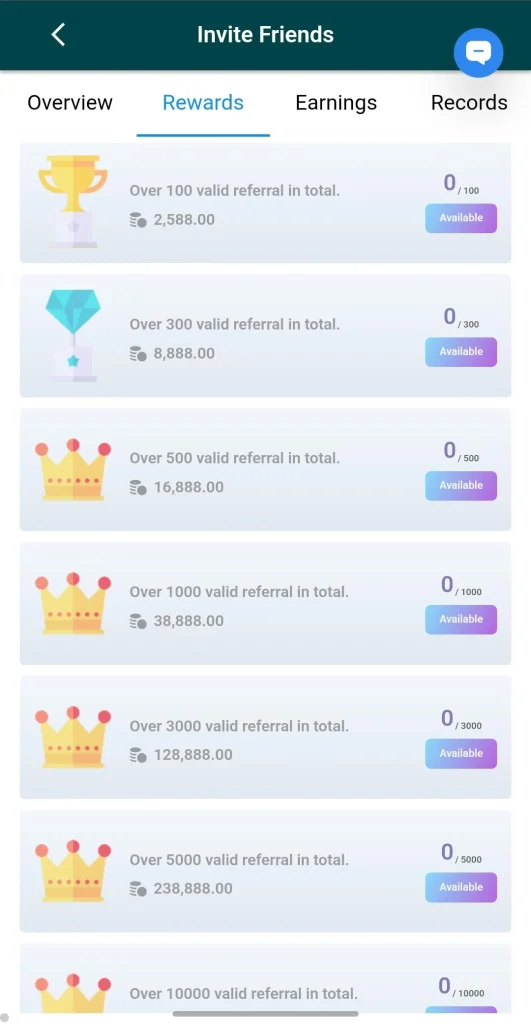Tap the crown icon for 5000 referrals
This screenshot has width=531, height=1024.
72,871
